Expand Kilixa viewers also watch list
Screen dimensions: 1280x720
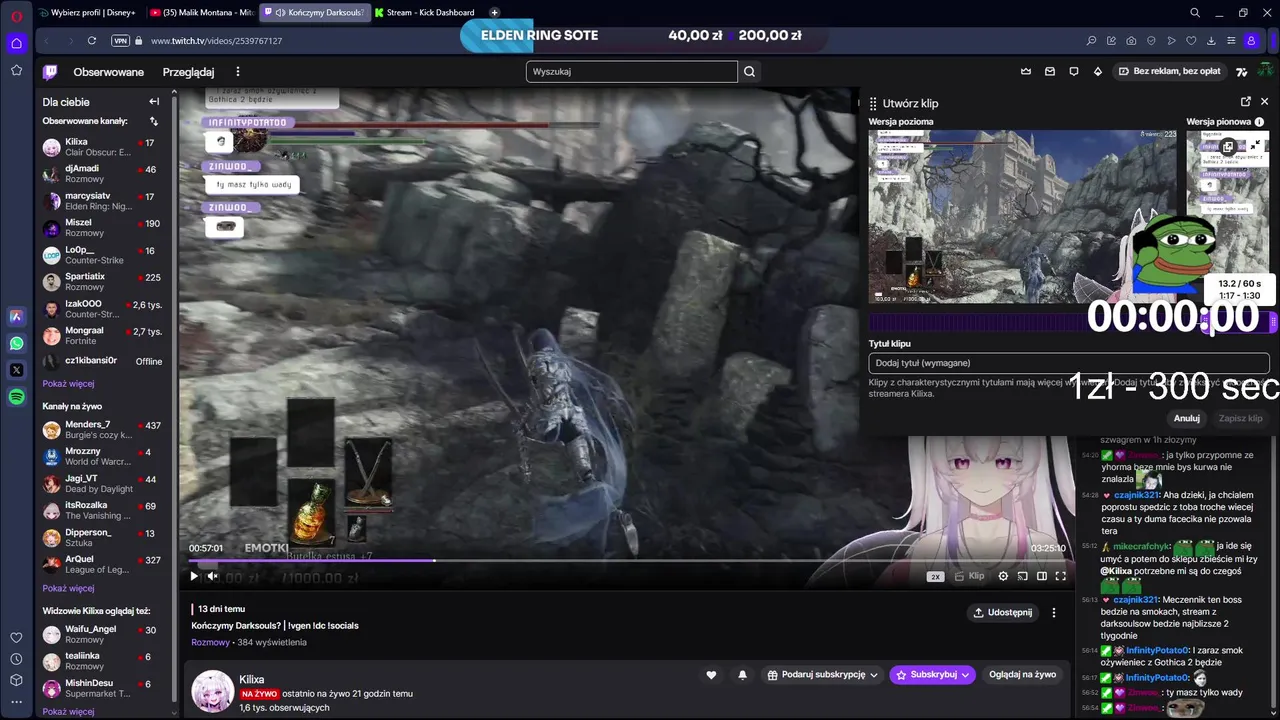click(x=68, y=712)
